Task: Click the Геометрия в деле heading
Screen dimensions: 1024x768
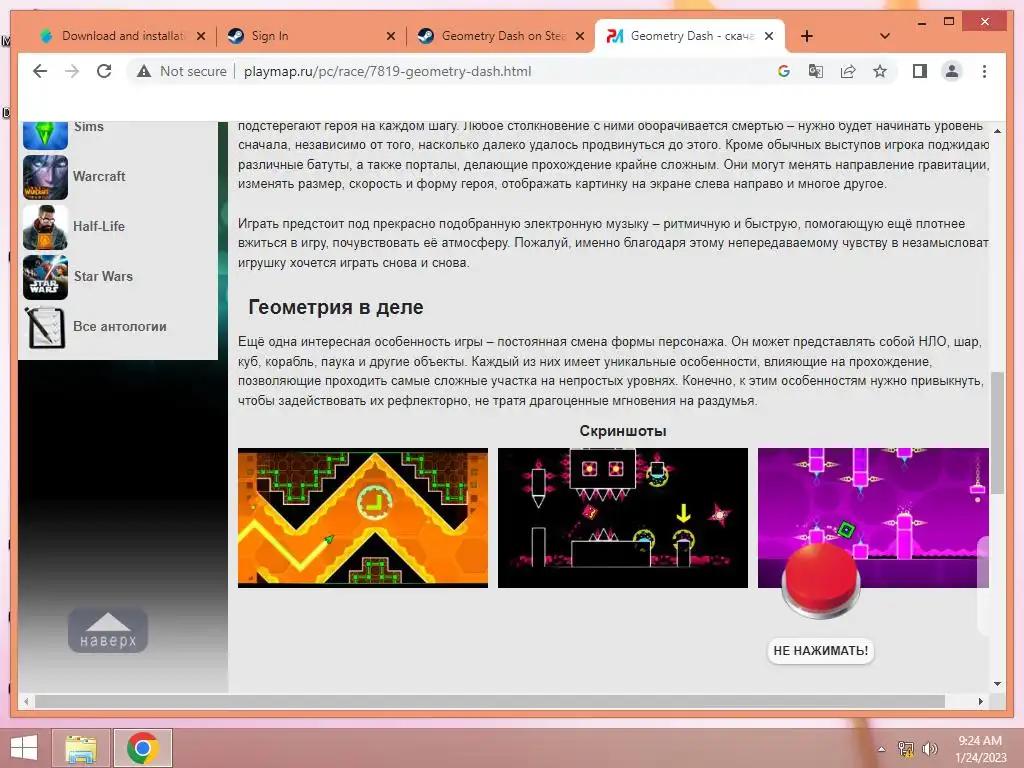Action: tap(336, 307)
